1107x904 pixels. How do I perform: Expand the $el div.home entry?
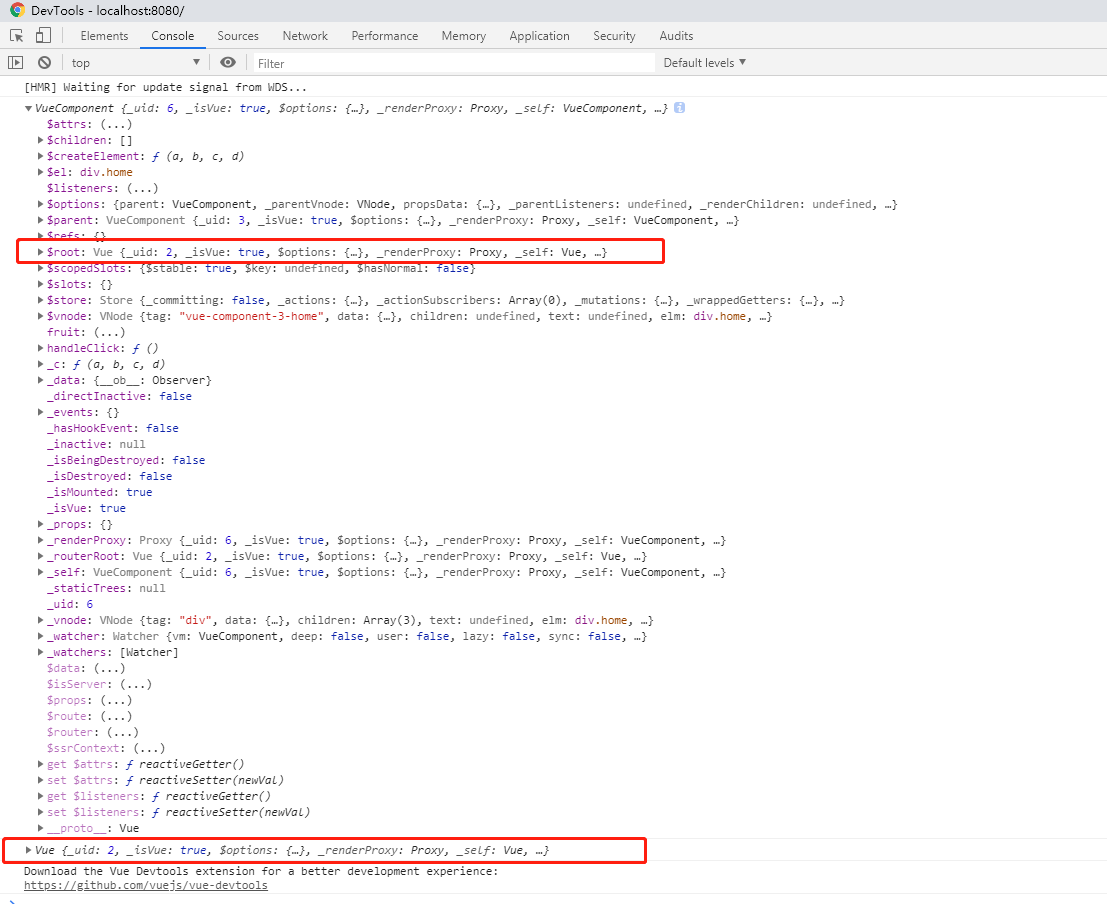pos(40,172)
